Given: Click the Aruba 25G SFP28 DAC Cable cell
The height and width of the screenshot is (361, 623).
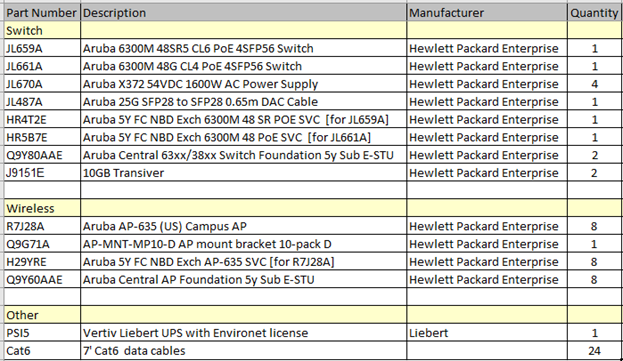Looking at the screenshot, I should pyautogui.click(x=244, y=101).
